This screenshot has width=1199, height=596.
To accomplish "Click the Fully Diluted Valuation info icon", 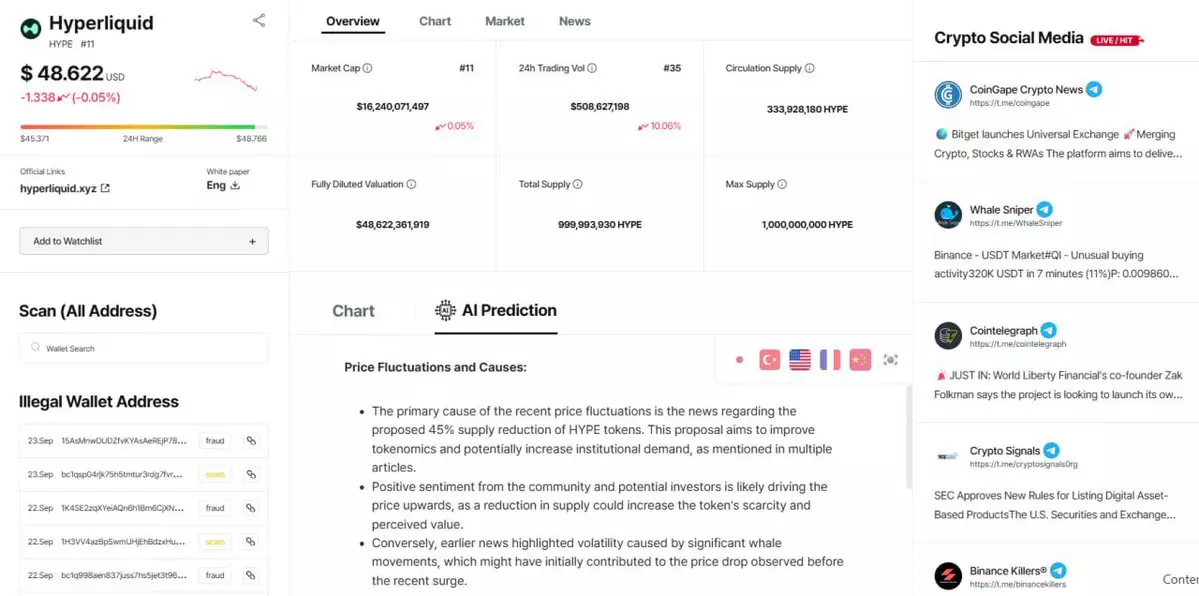I will [x=411, y=184].
